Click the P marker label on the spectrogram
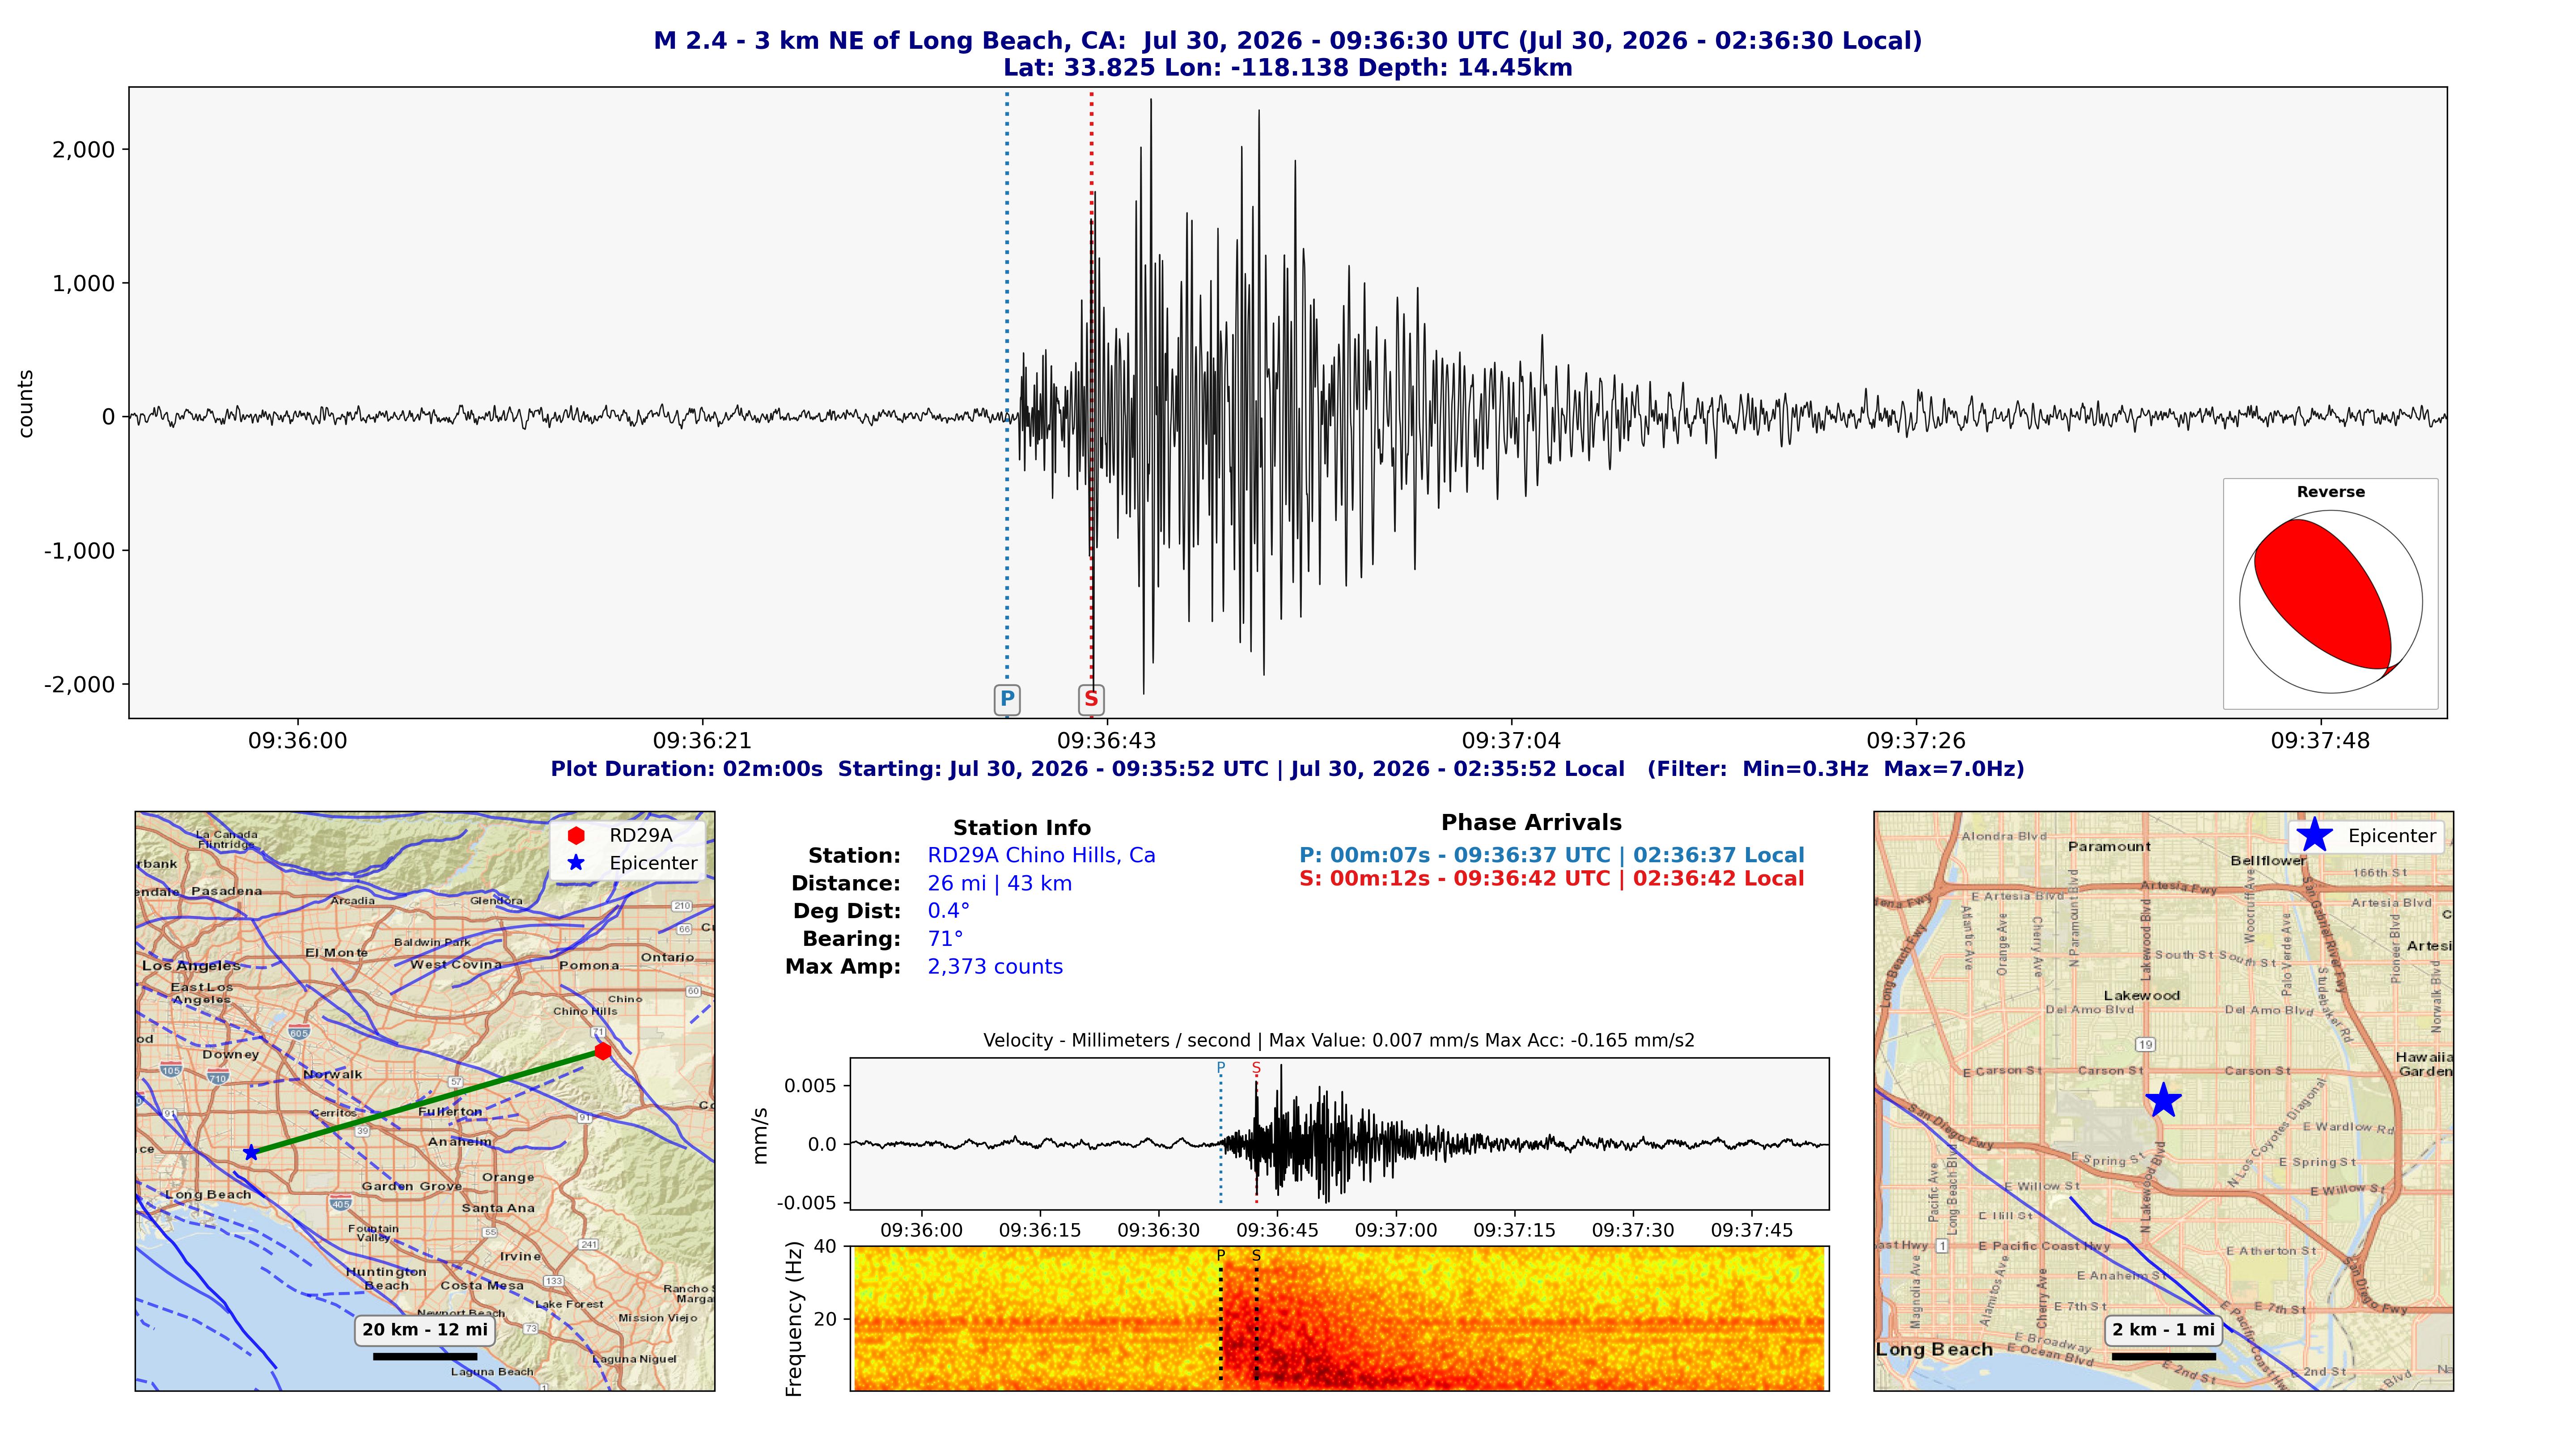 1220,1256
